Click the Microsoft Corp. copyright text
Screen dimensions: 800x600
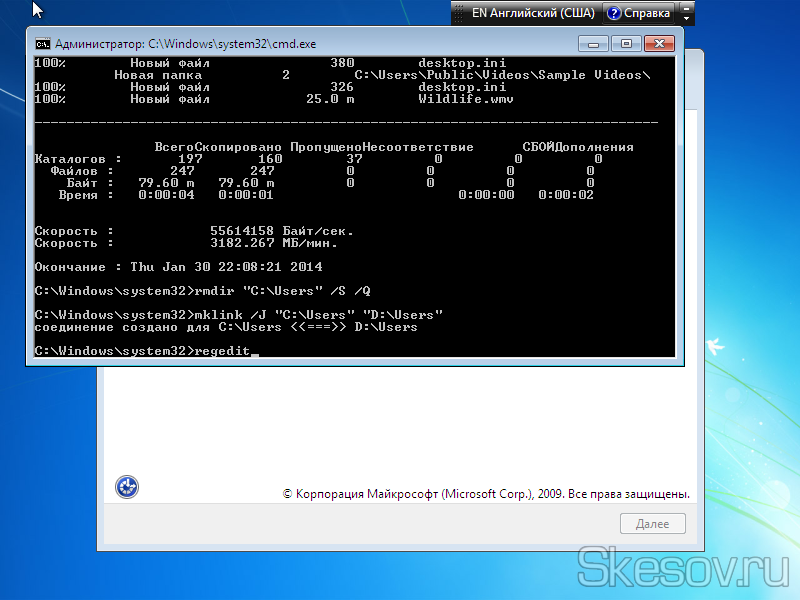pyautogui.click(x=486, y=494)
